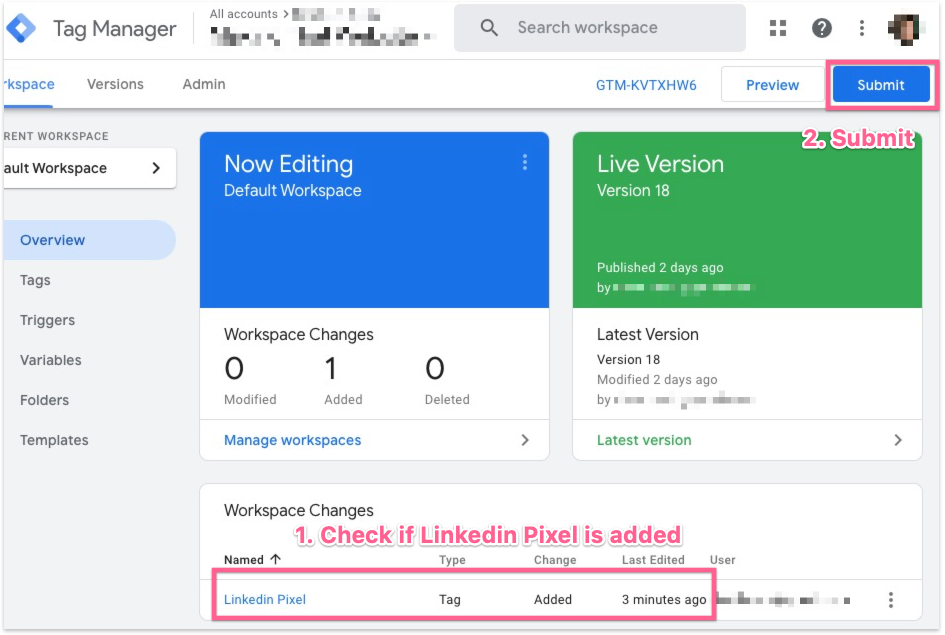Click the user profile avatar

[905, 28]
